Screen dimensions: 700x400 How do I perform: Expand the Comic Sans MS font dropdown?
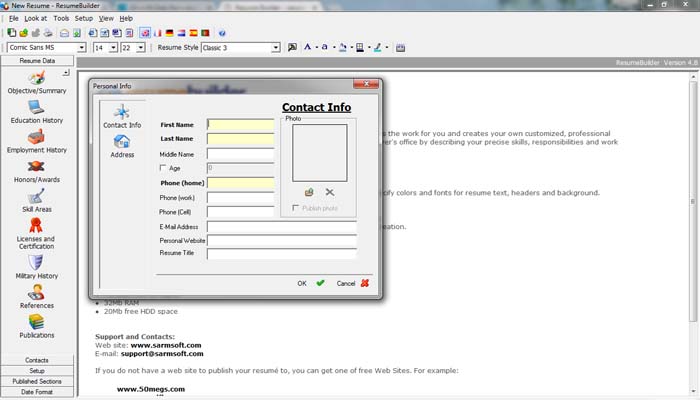pos(82,48)
